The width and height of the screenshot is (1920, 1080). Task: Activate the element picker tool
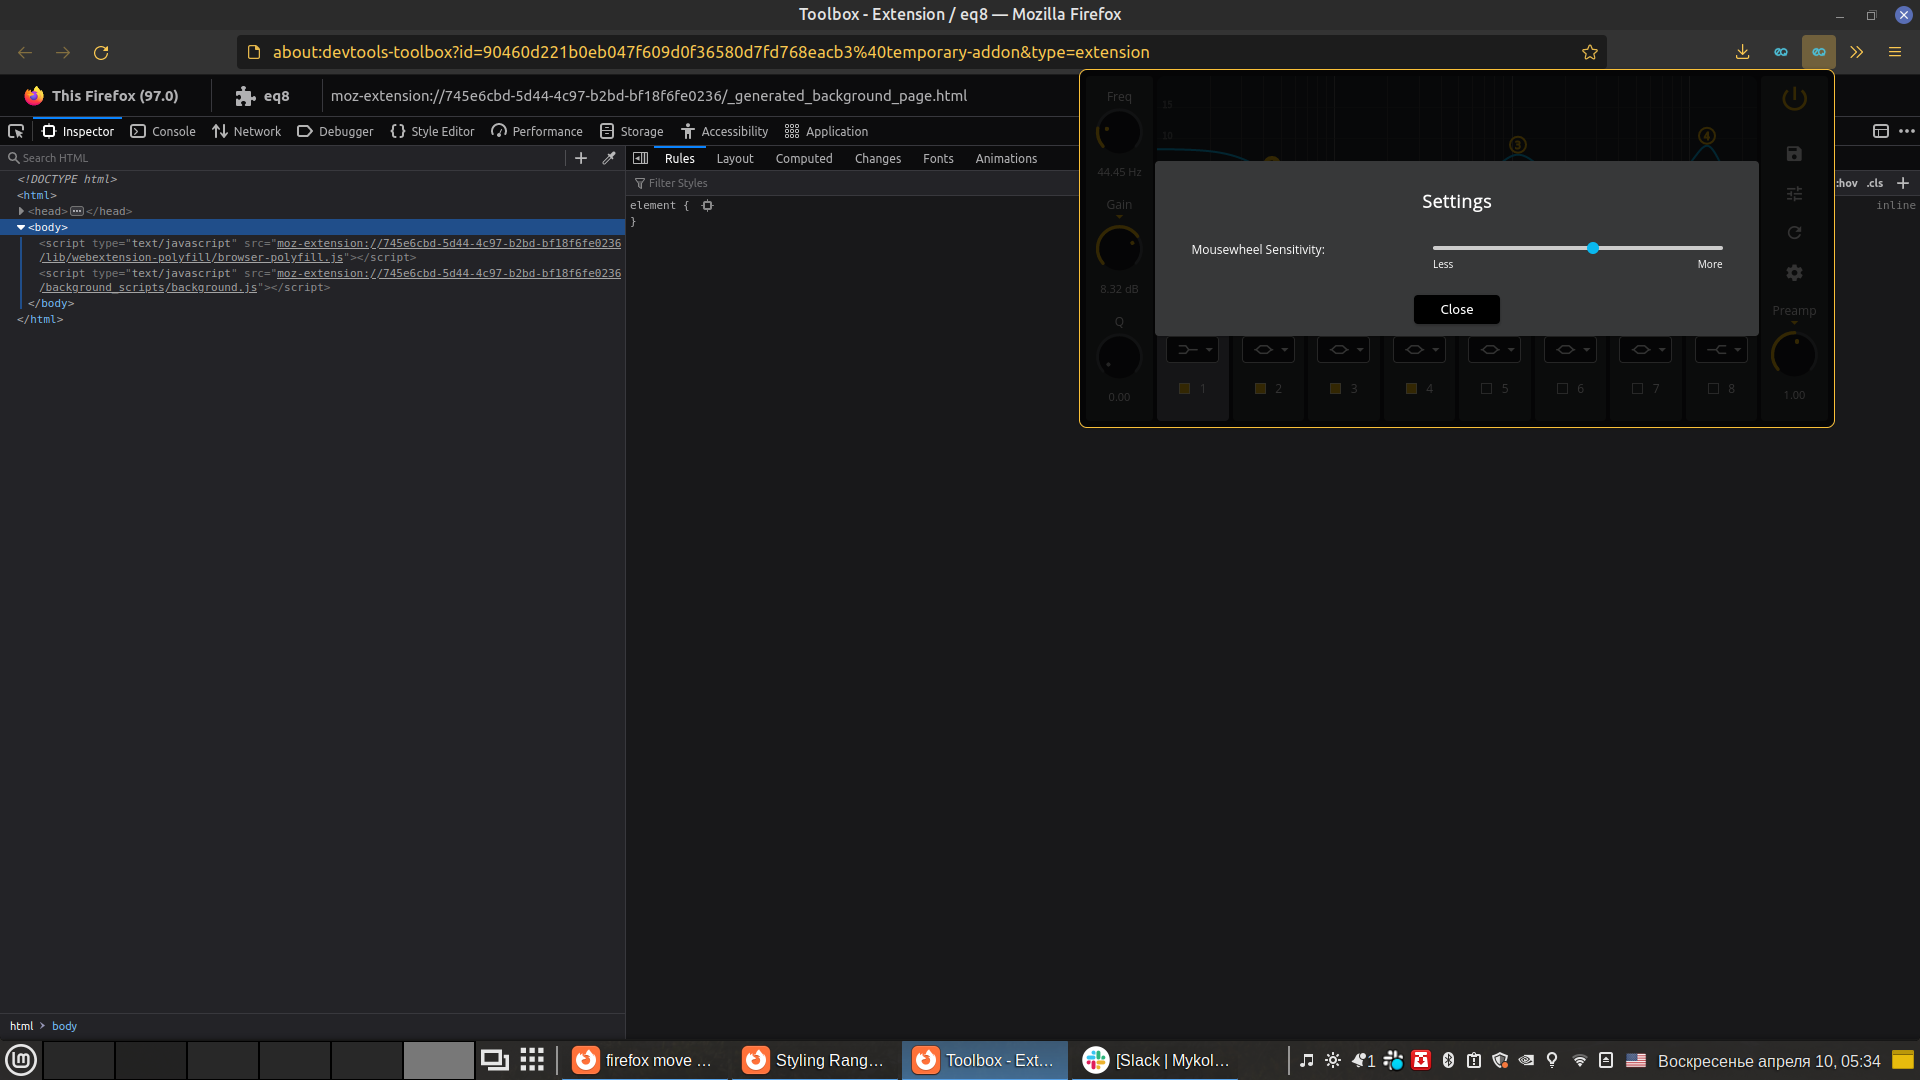click(16, 131)
